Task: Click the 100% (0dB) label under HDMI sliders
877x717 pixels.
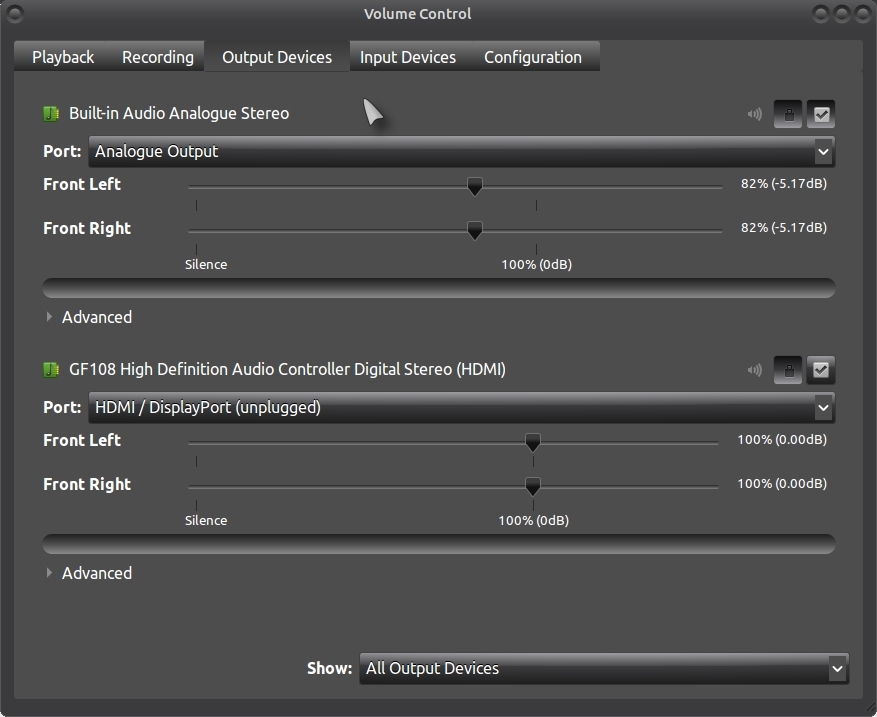Action: (x=534, y=521)
